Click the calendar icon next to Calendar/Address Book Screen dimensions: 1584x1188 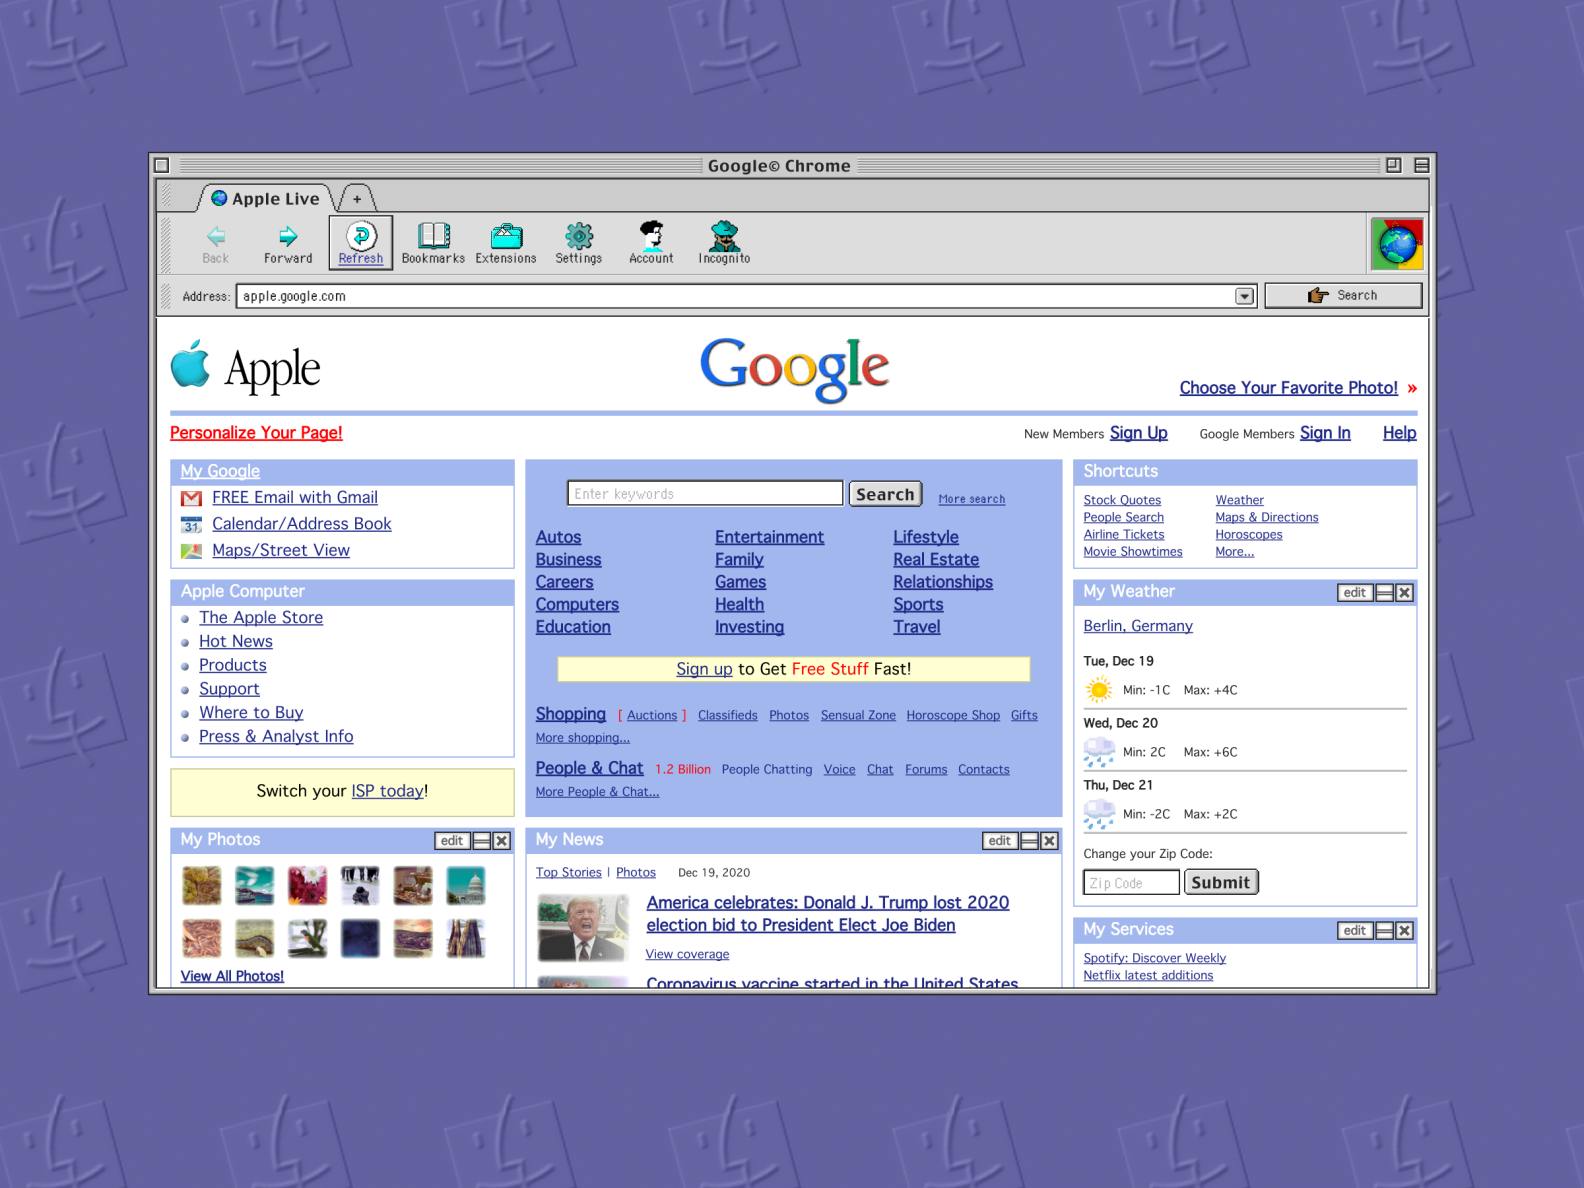(x=191, y=524)
